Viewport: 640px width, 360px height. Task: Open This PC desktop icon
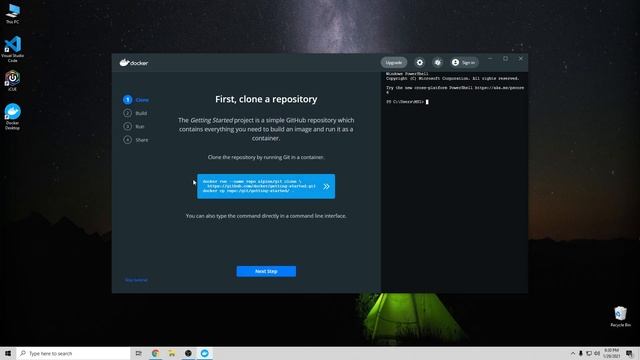[x=12, y=13]
